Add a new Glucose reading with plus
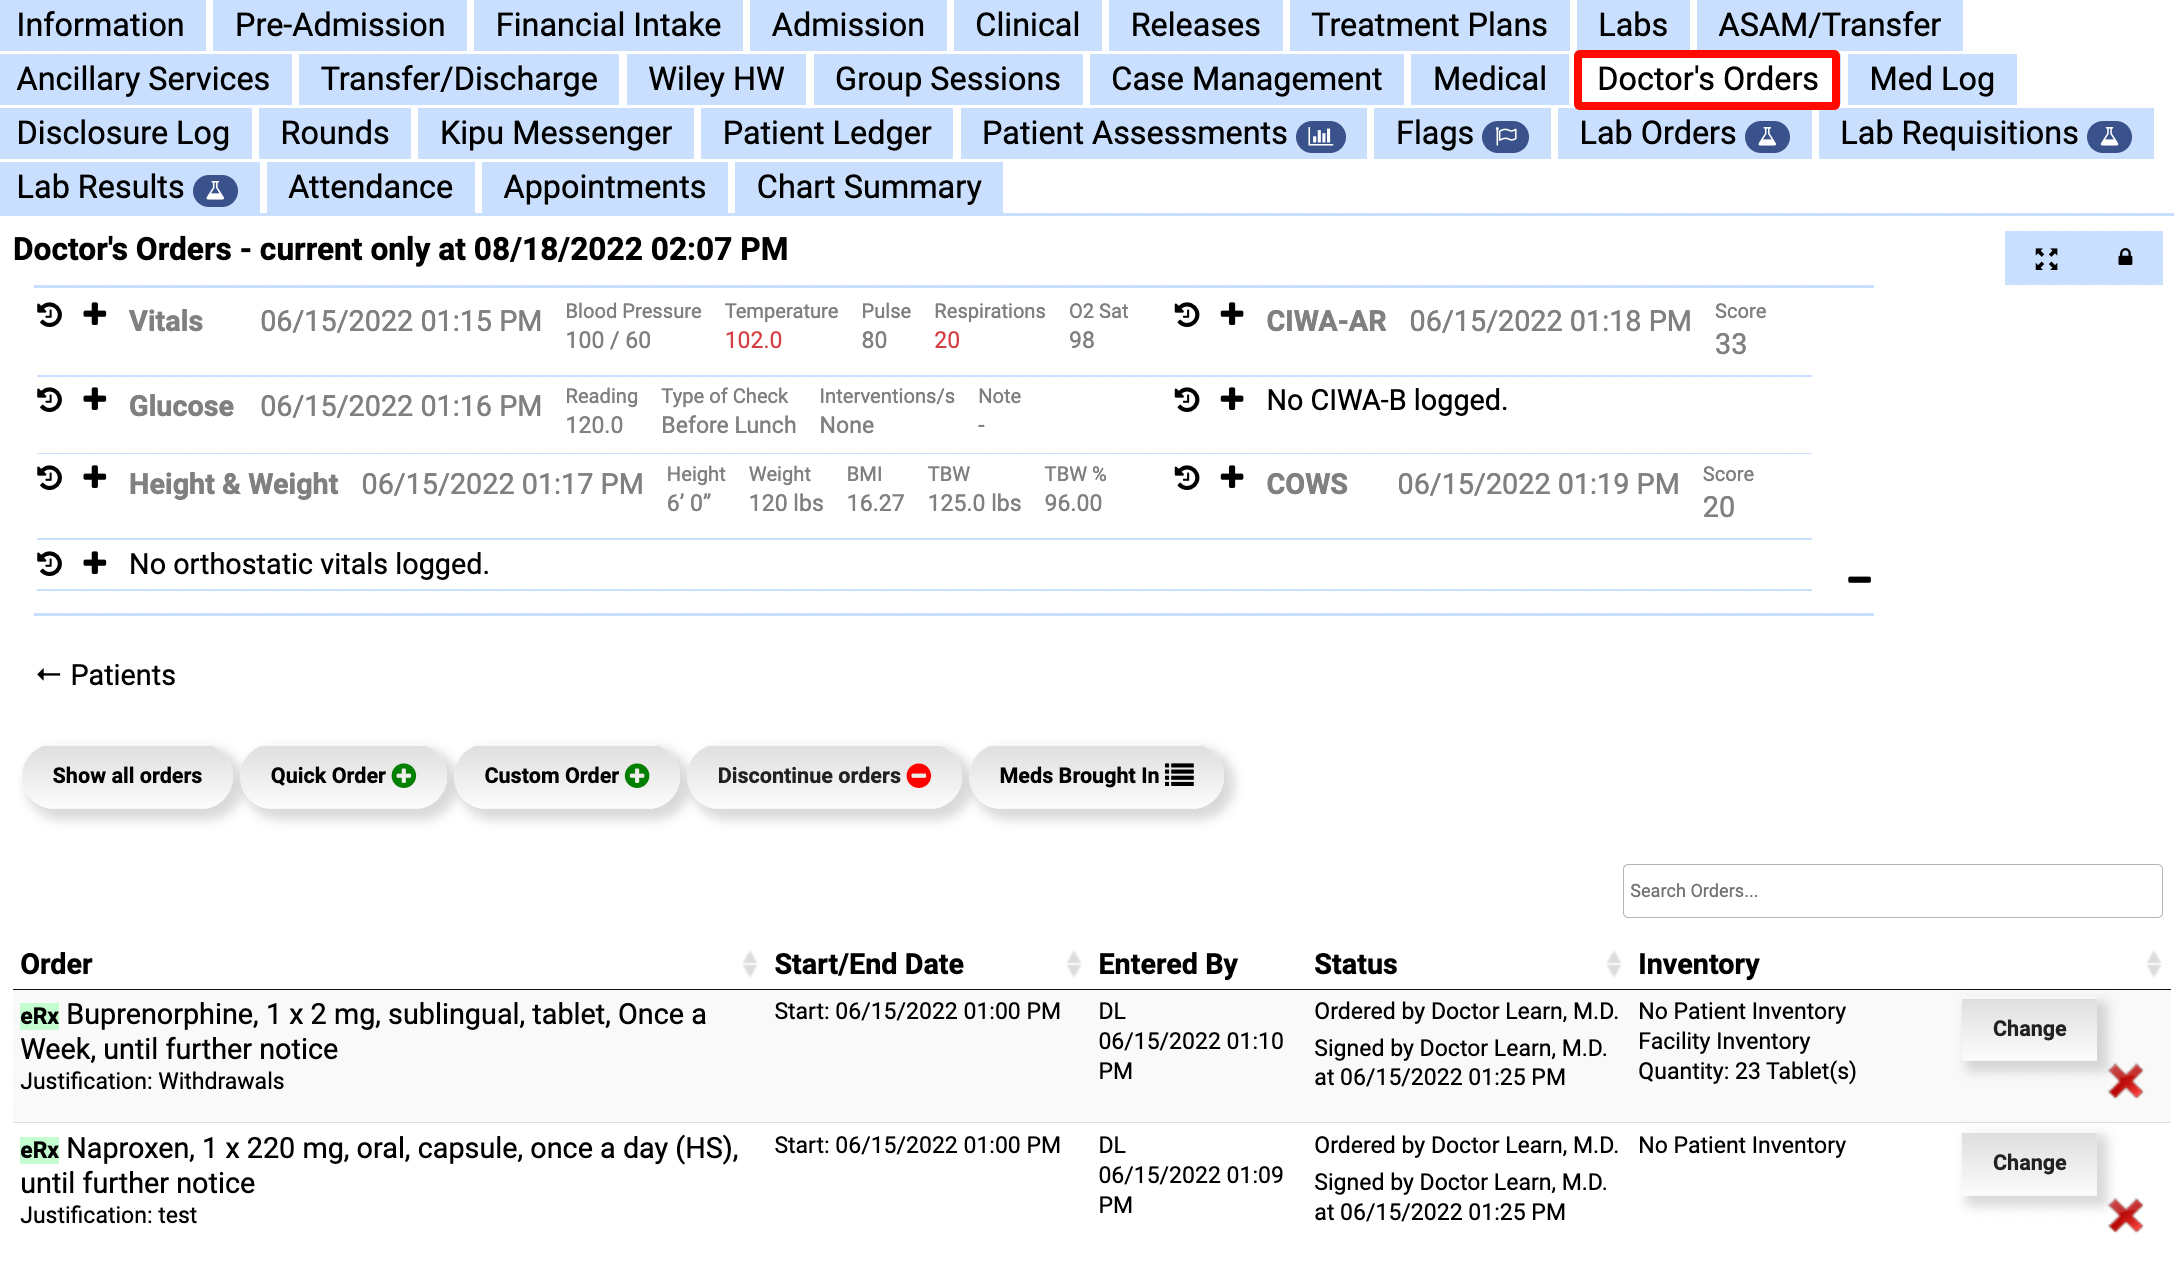The width and height of the screenshot is (2174, 1268). point(95,400)
